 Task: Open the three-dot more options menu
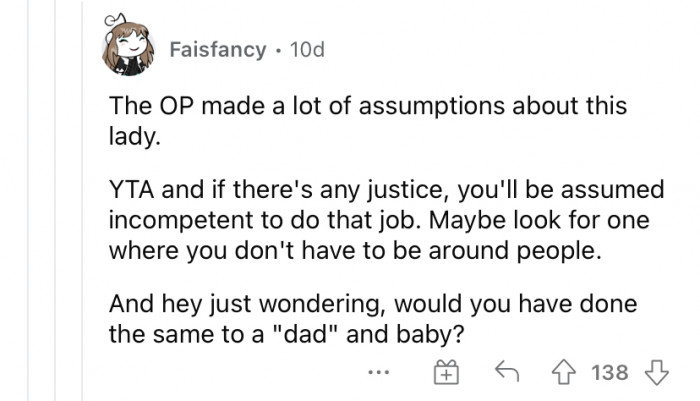378,373
